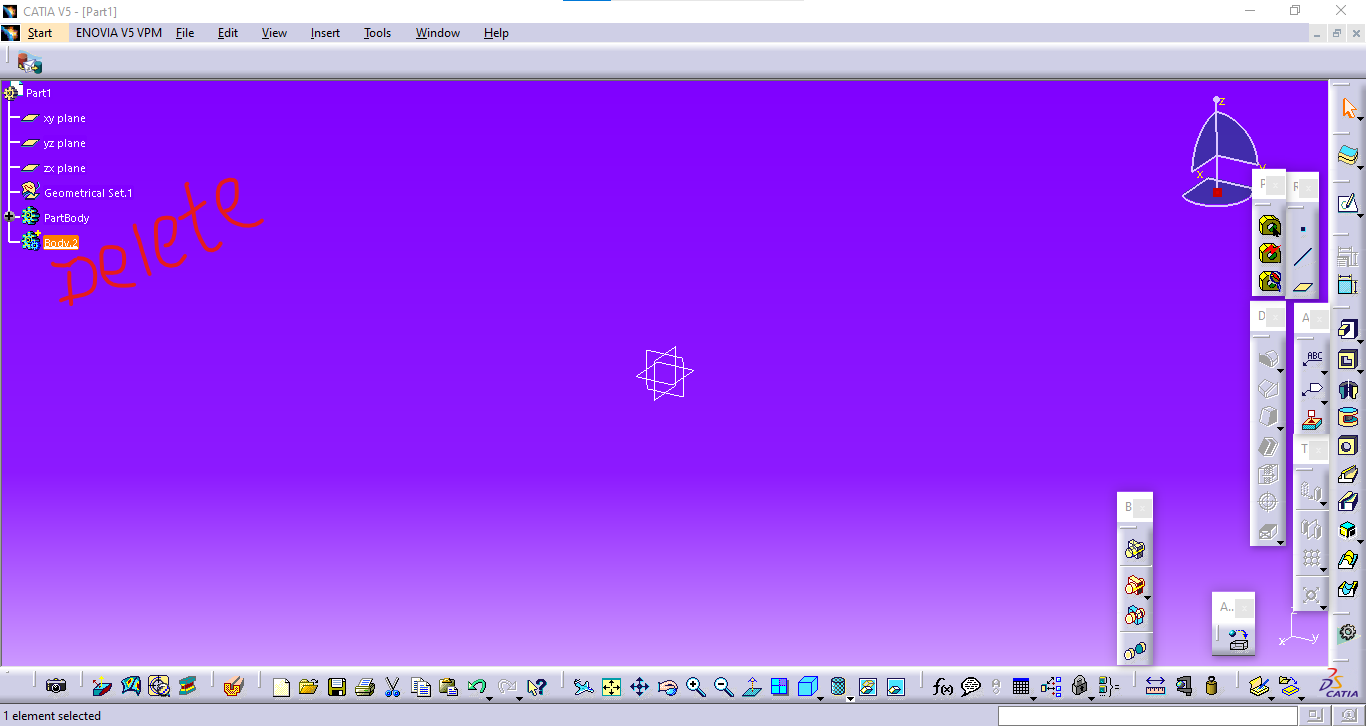Expand the PartBody tree node
This screenshot has height=726, width=1366.
(x=9, y=217)
